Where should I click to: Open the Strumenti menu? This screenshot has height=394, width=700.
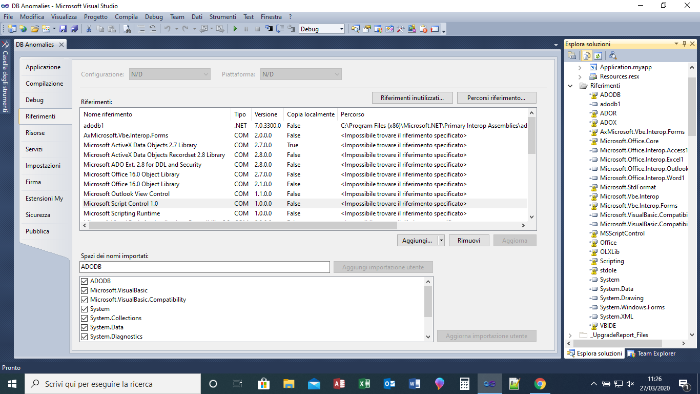(x=223, y=17)
